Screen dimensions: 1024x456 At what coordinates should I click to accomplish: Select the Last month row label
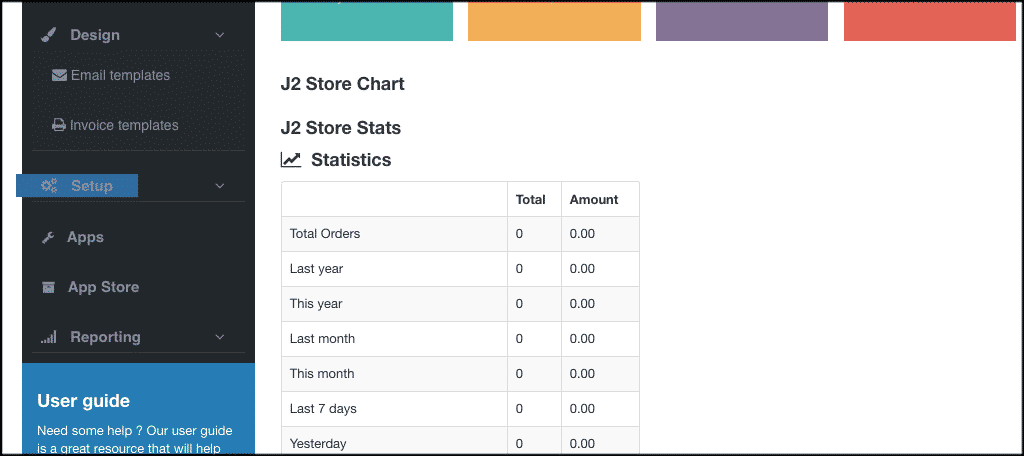pyautogui.click(x=323, y=339)
